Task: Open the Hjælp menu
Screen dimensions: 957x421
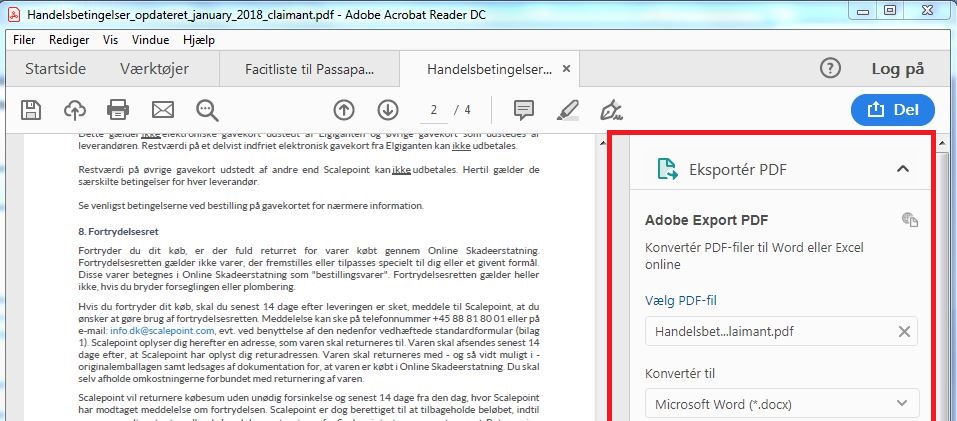Action: pyautogui.click(x=198, y=40)
